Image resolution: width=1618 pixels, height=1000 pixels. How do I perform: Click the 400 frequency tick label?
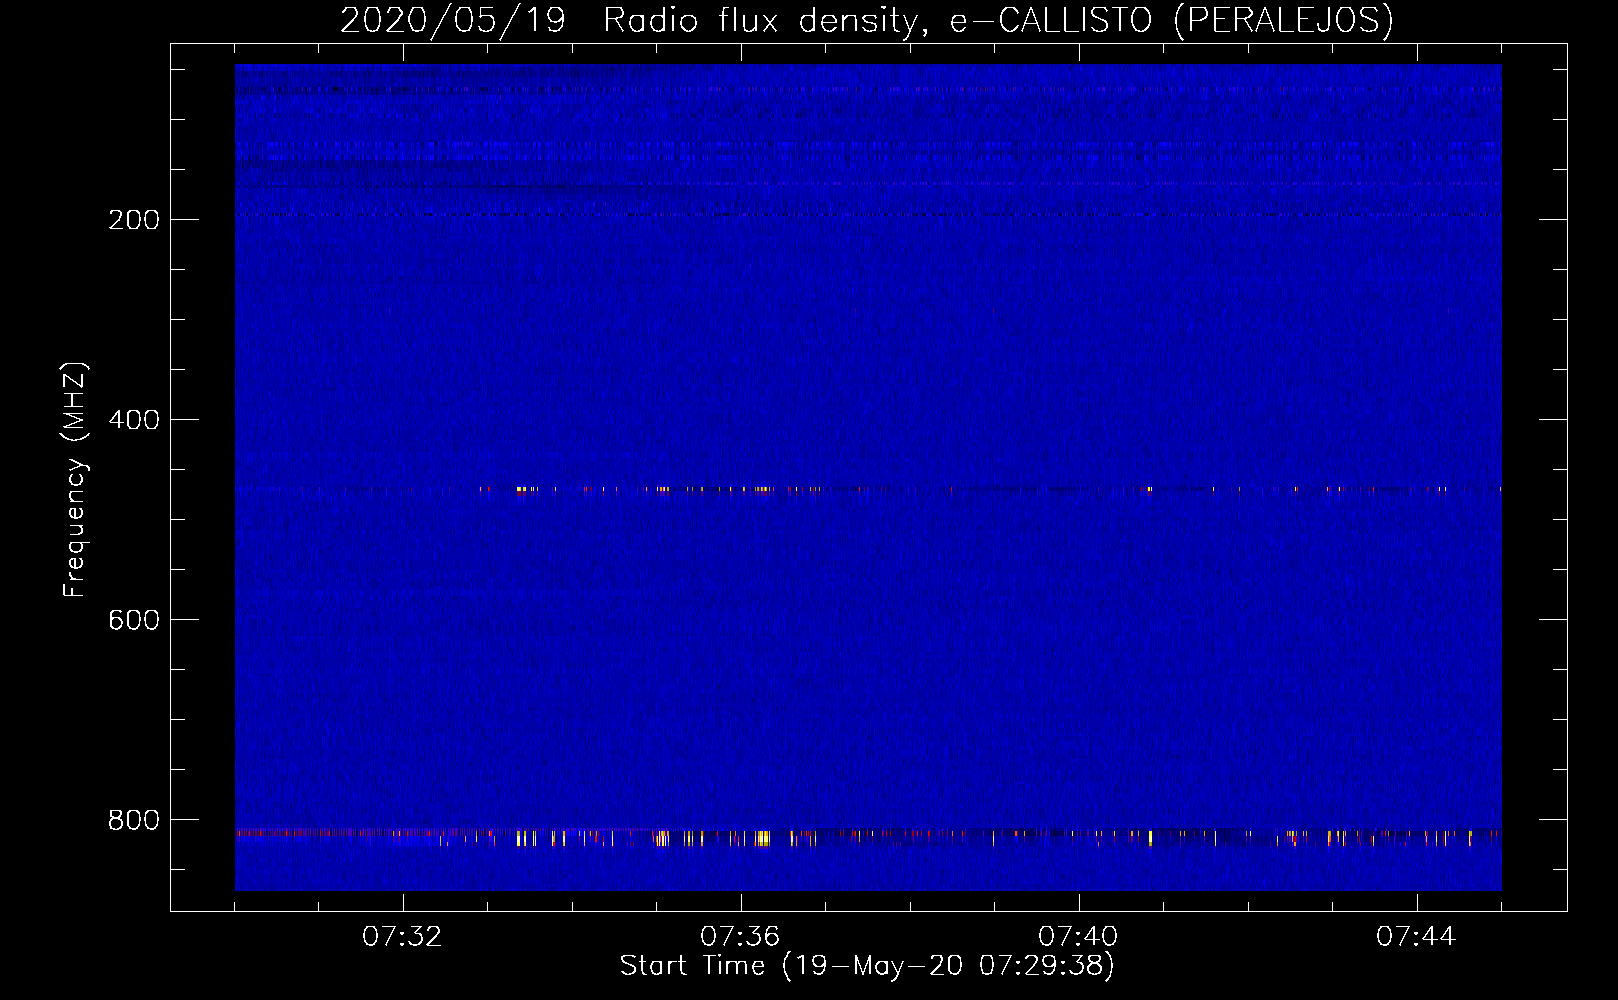(134, 420)
